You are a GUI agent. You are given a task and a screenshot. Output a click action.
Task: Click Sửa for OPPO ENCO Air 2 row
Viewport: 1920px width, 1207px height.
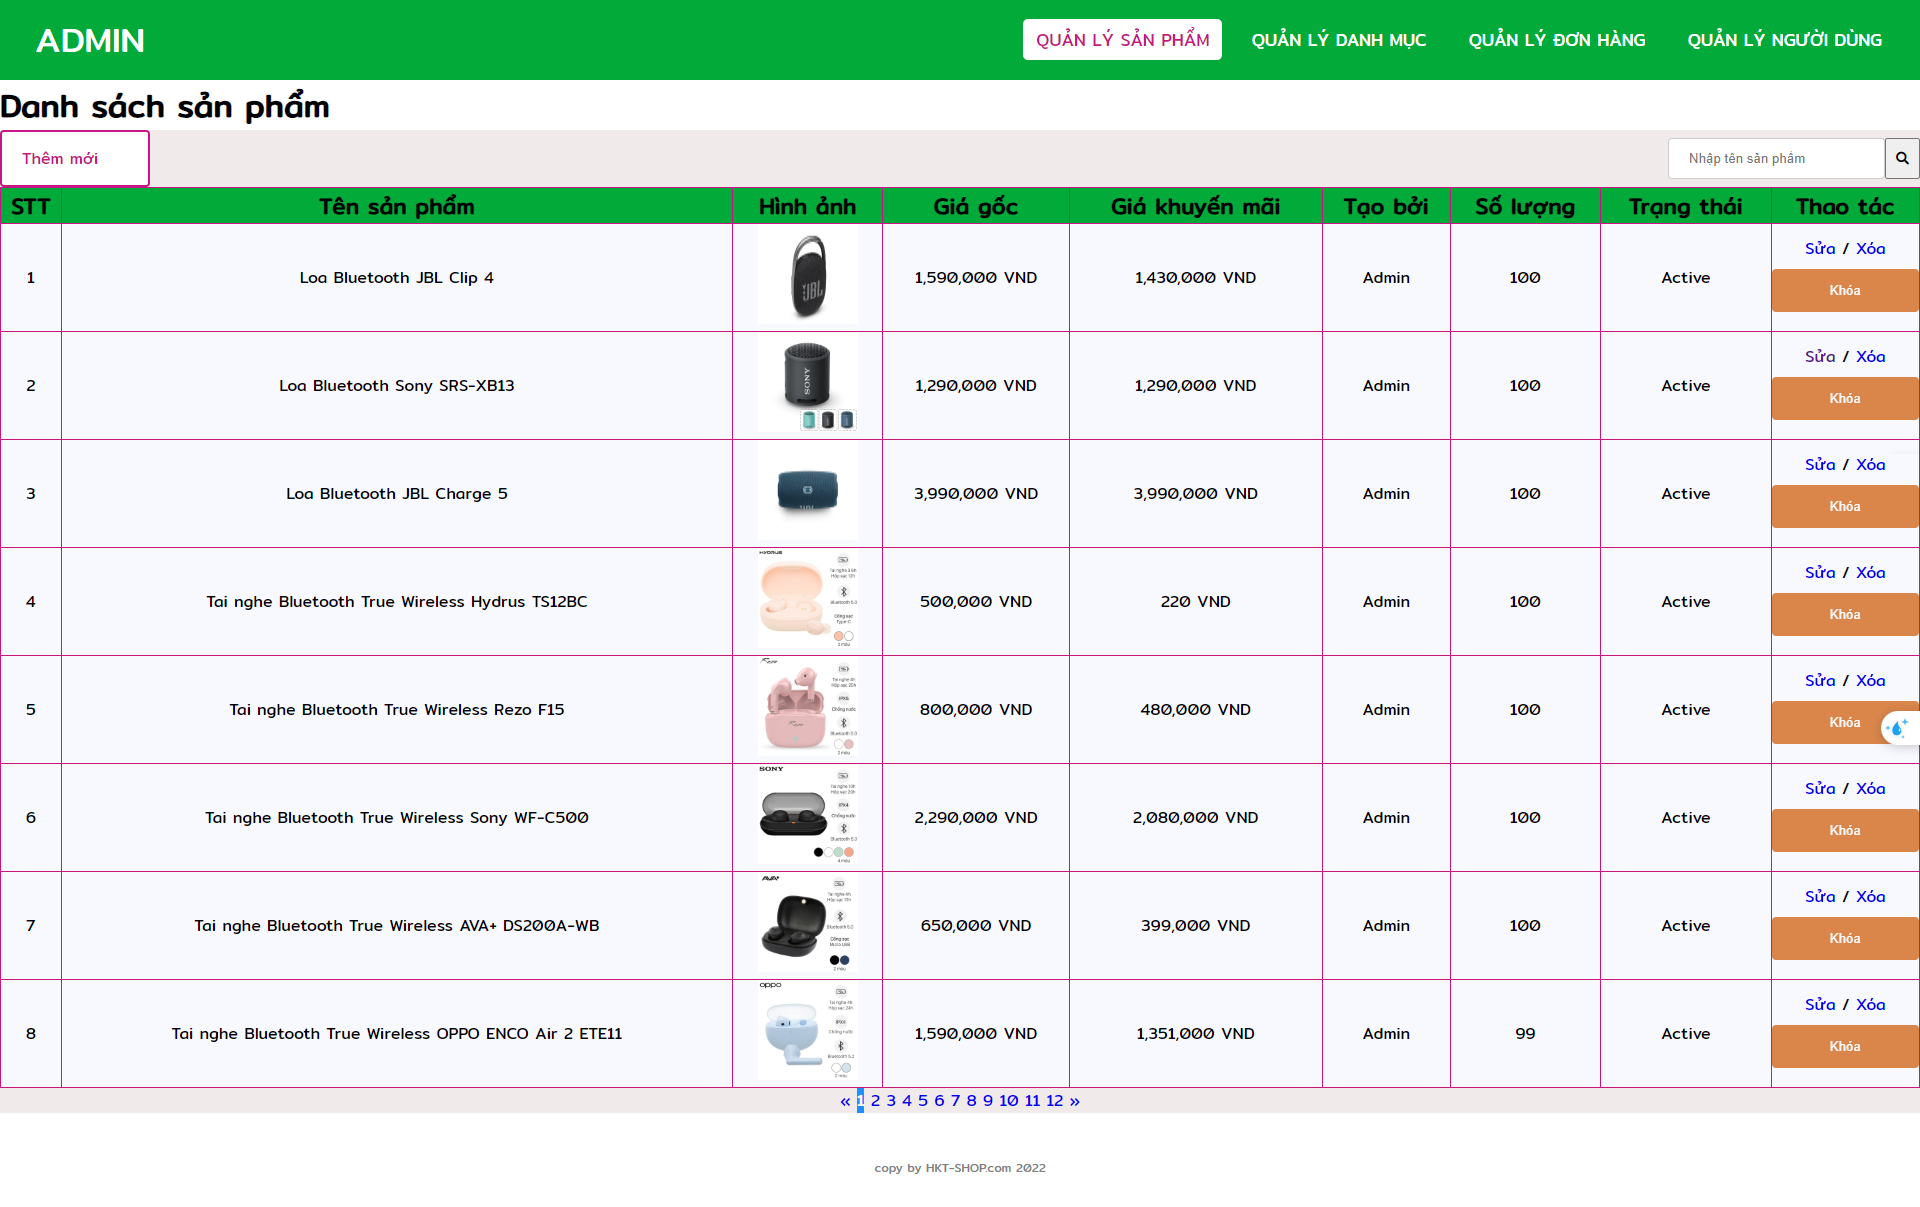(1820, 1004)
